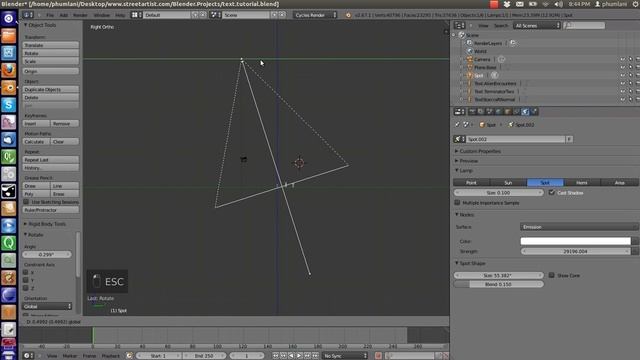Image resolution: width=640 pixels, height=360 pixels.
Task: Open the Properties editor type selector
Action: 460,111
